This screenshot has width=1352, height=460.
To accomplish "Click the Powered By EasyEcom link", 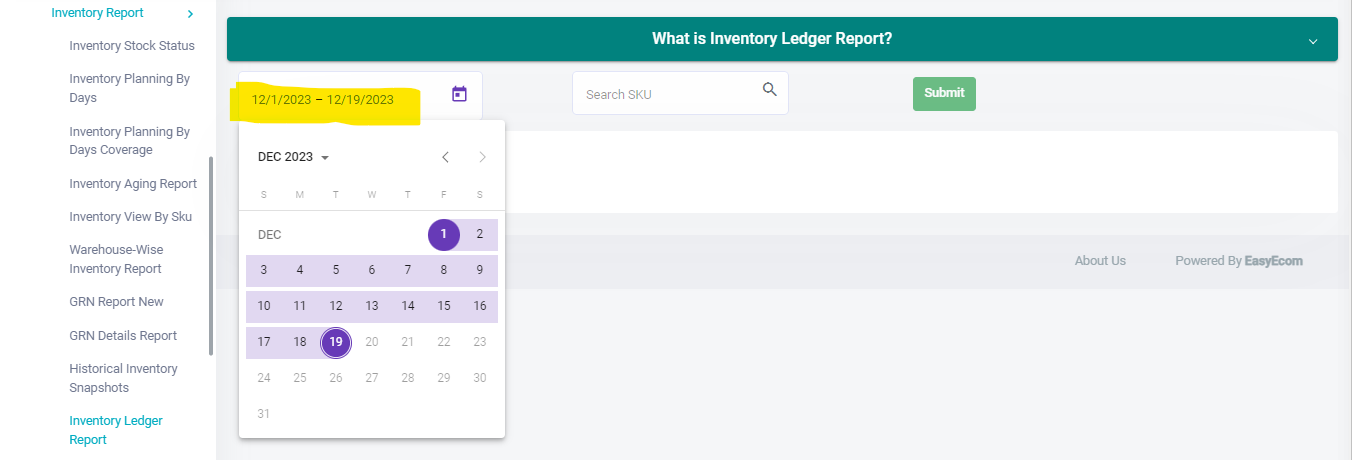I will pos(1239,261).
